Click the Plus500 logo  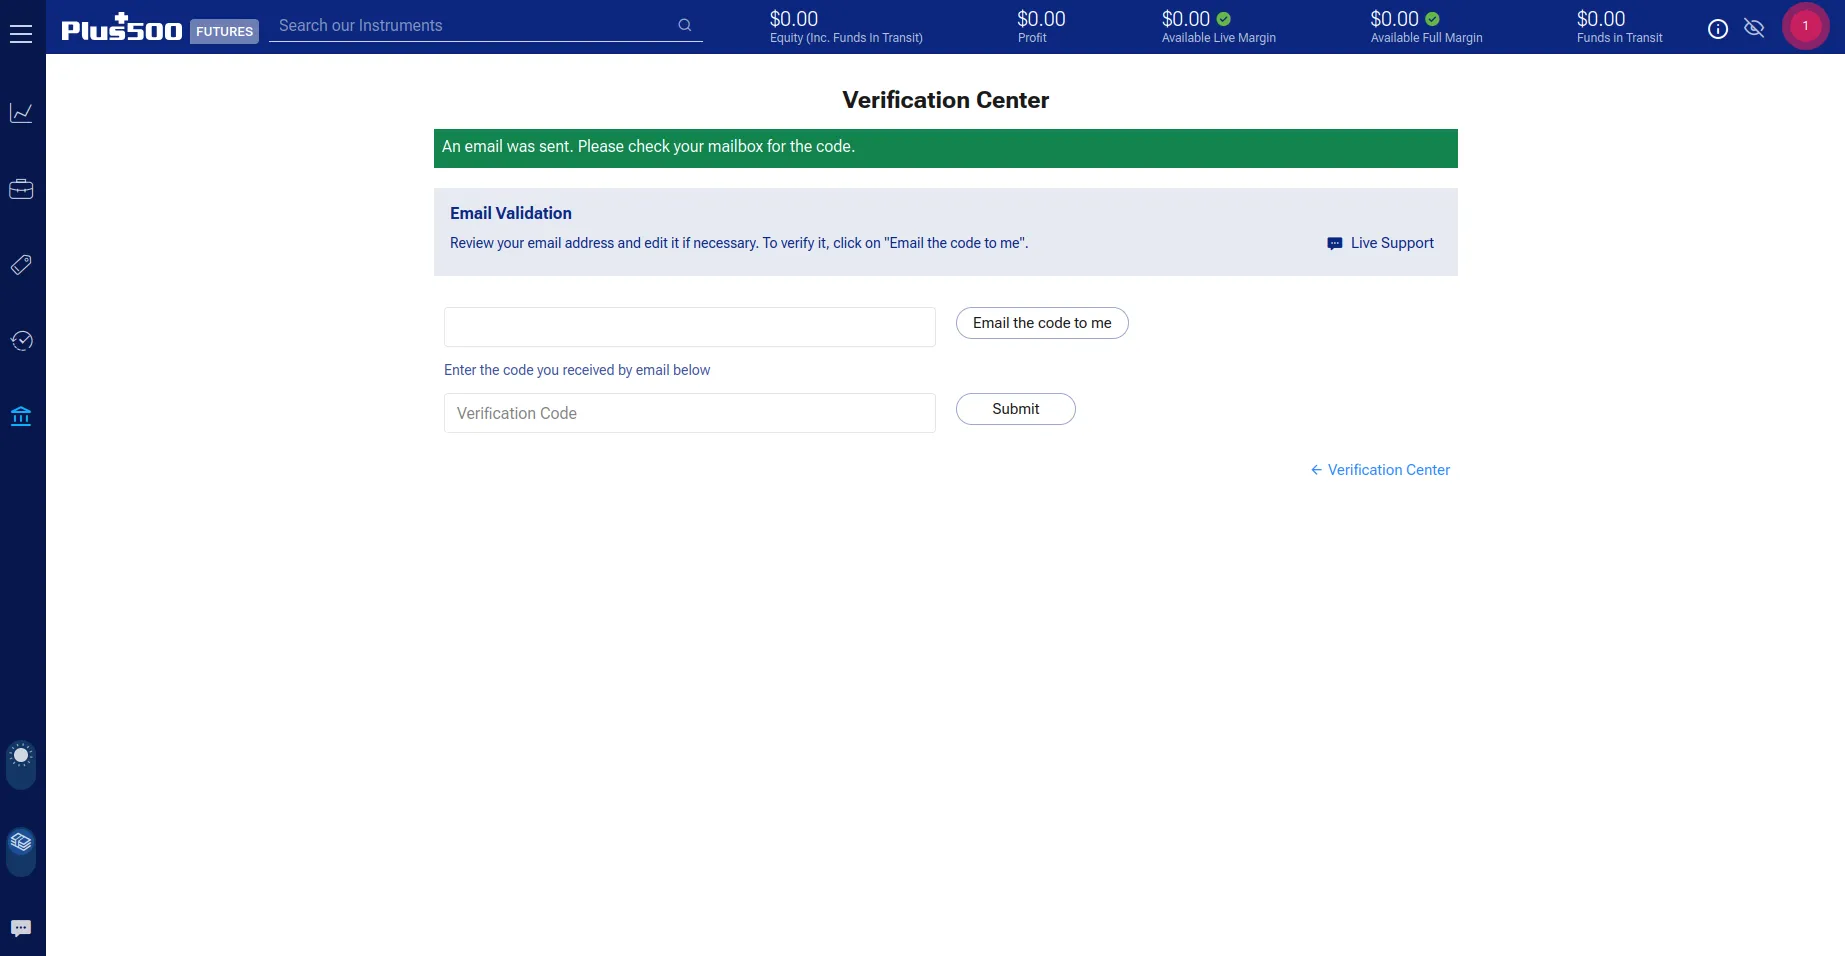(121, 28)
